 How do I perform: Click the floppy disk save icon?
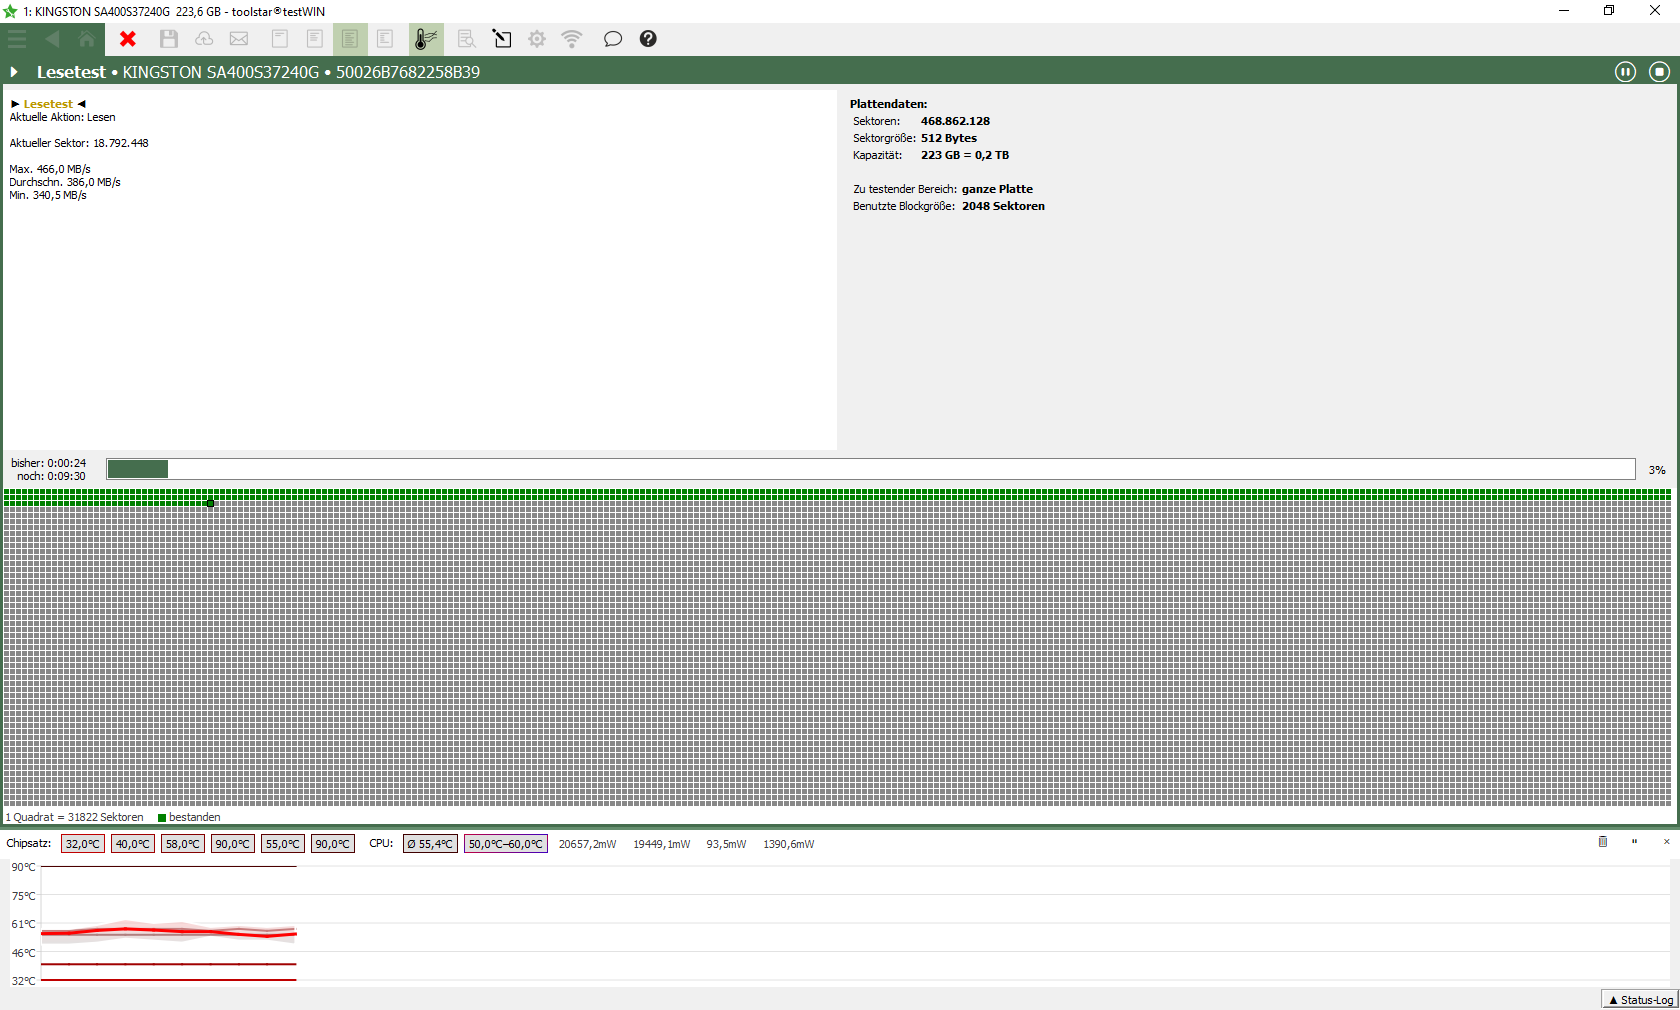(169, 39)
